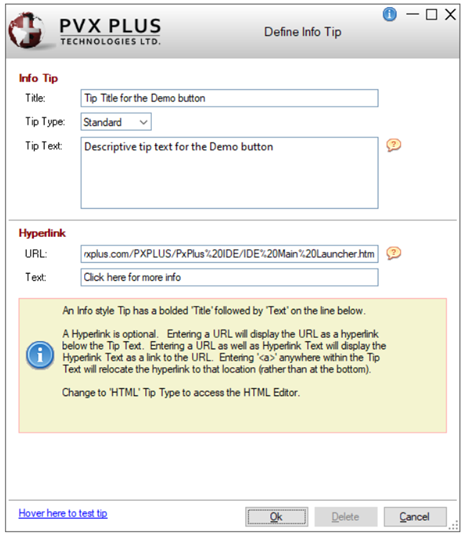
Task: Click the hyperlink Text input field
Action: point(229,277)
